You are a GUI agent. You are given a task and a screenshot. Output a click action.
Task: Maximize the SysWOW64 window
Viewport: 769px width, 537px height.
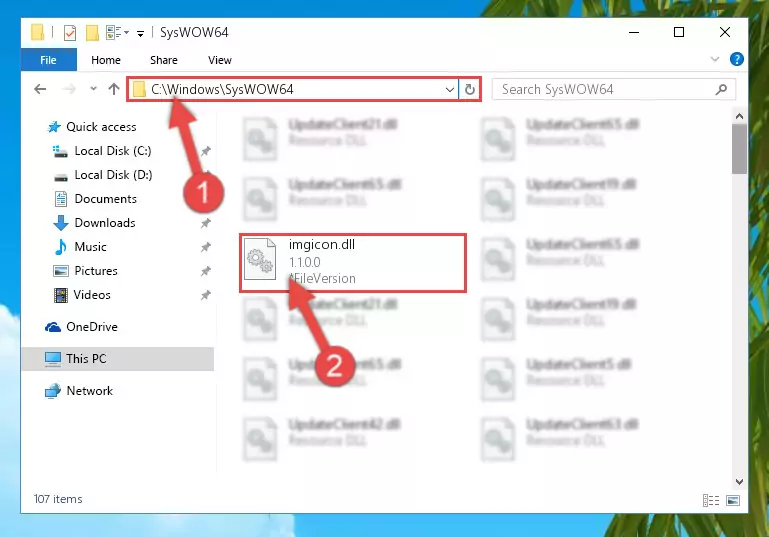click(679, 32)
